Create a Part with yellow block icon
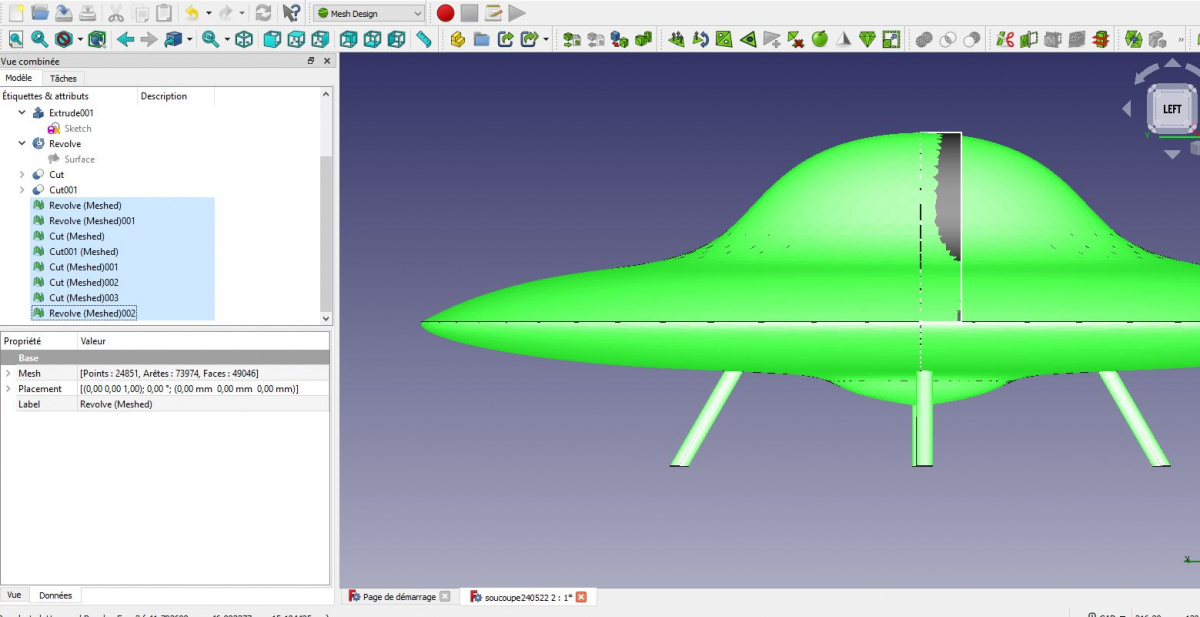1200x617 pixels. tap(458, 39)
